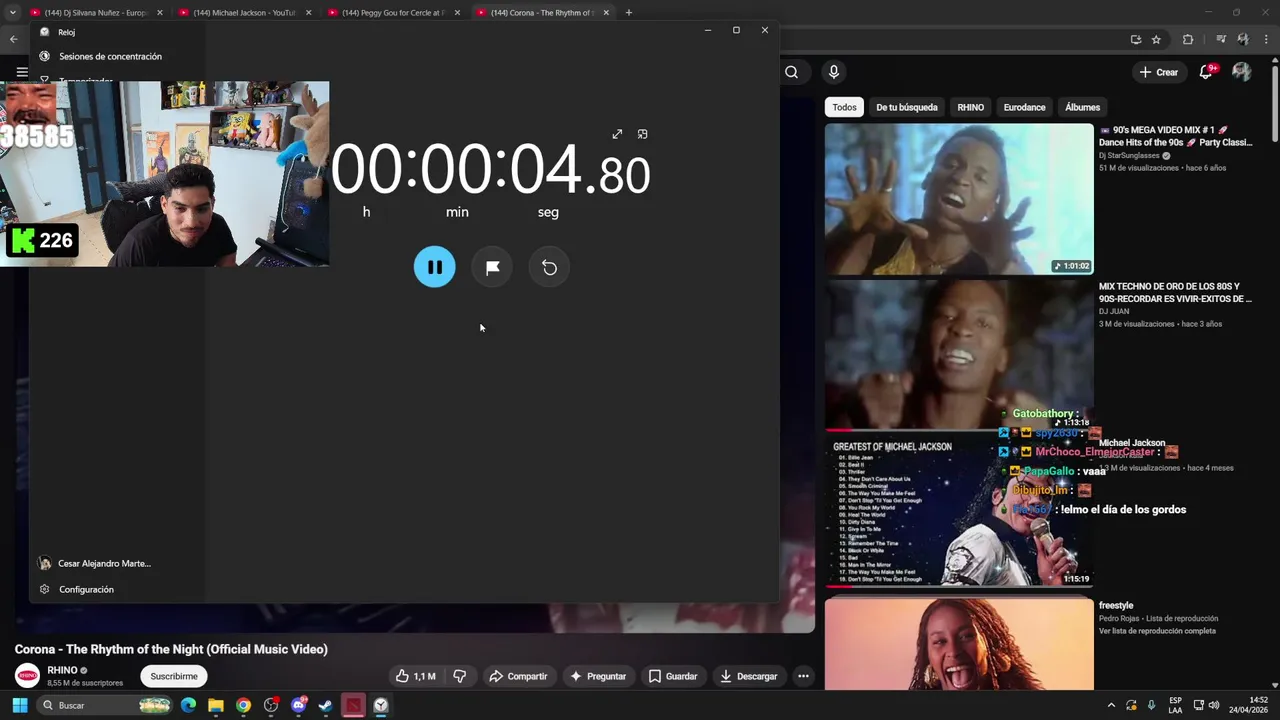Dislike the Corona video
Screen dimensions: 1280x720
click(460, 676)
